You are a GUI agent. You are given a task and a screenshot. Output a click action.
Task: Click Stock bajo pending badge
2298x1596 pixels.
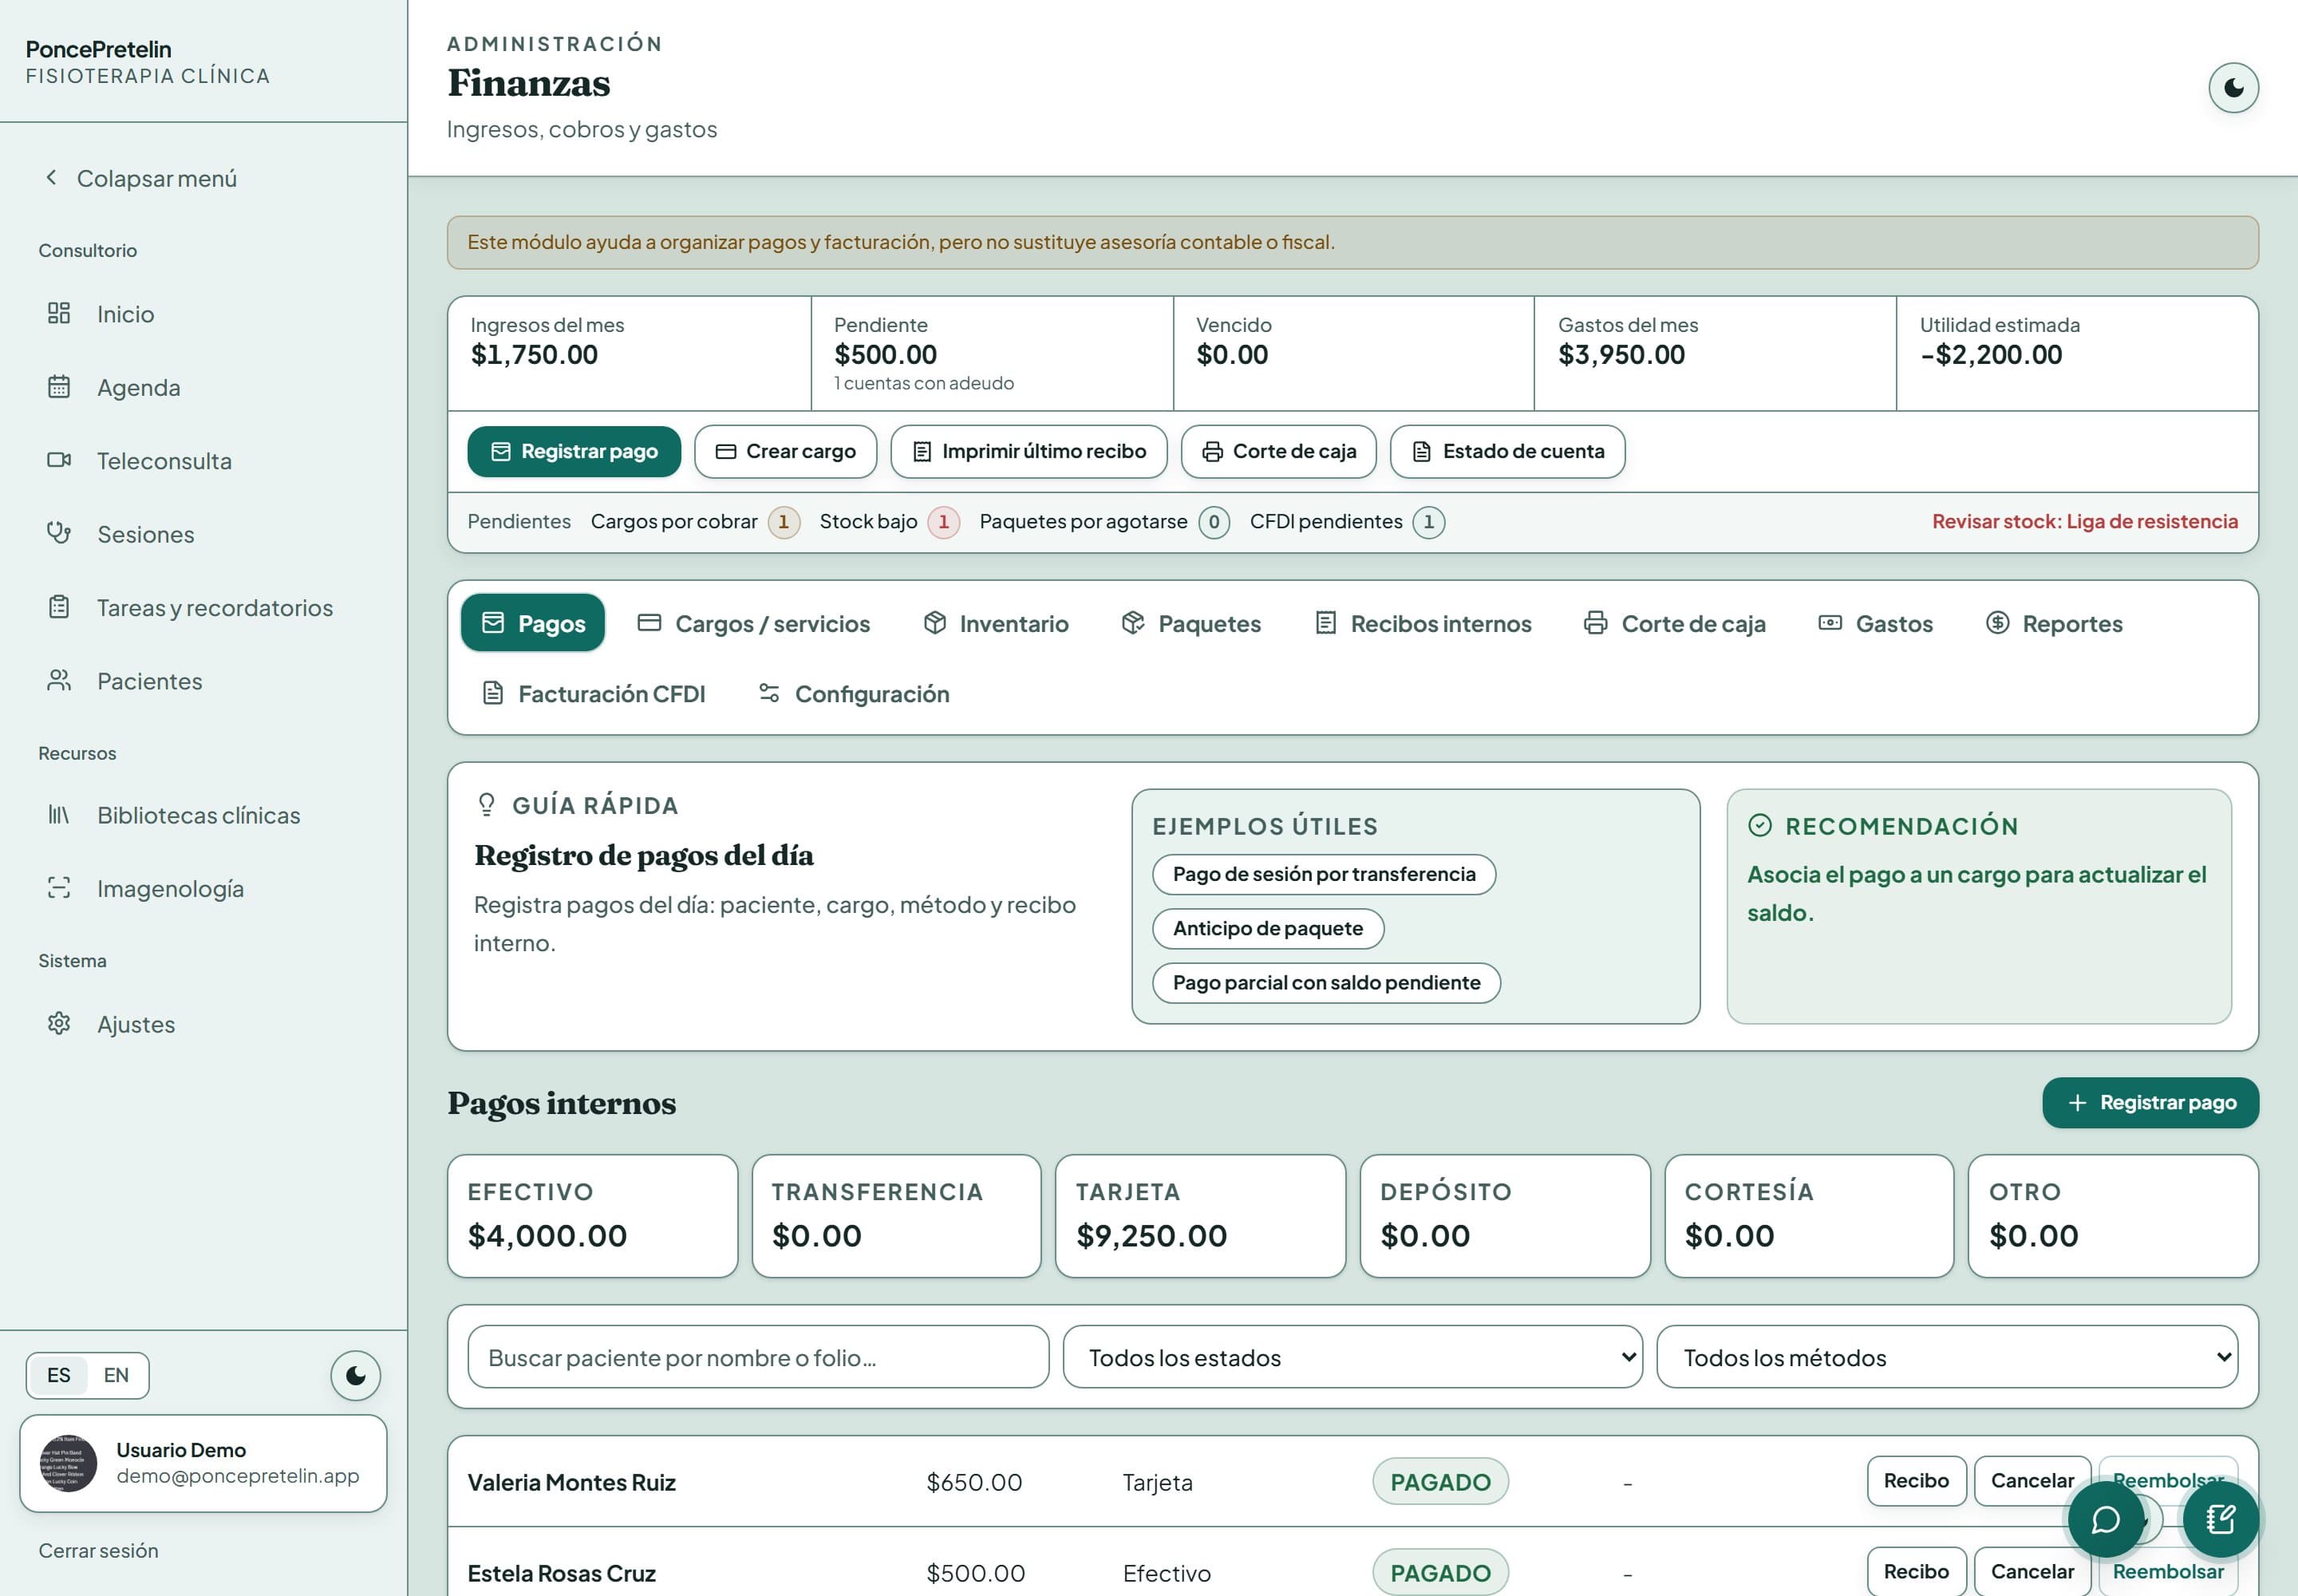tap(889, 521)
